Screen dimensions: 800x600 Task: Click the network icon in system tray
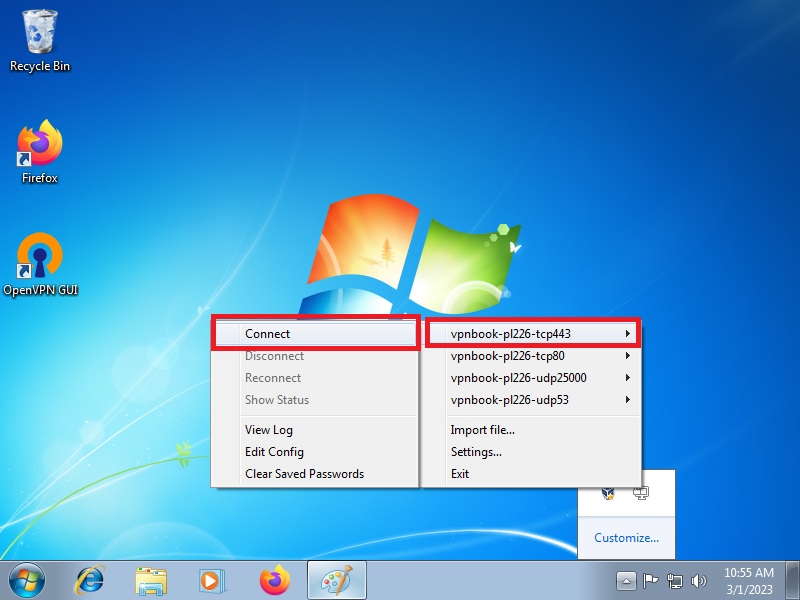(675, 580)
